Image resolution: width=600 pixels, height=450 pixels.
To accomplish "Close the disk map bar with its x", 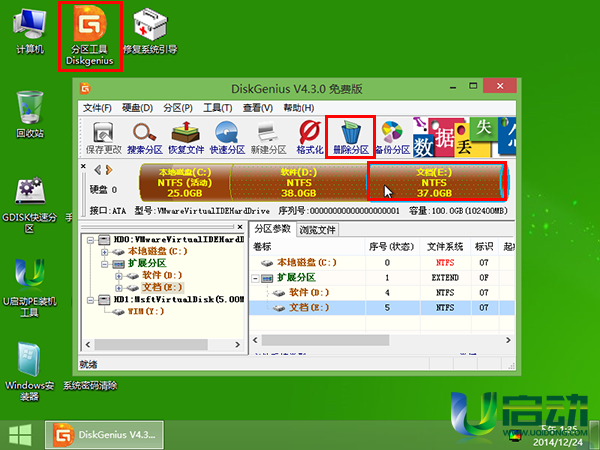I will click(x=83, y=166).
